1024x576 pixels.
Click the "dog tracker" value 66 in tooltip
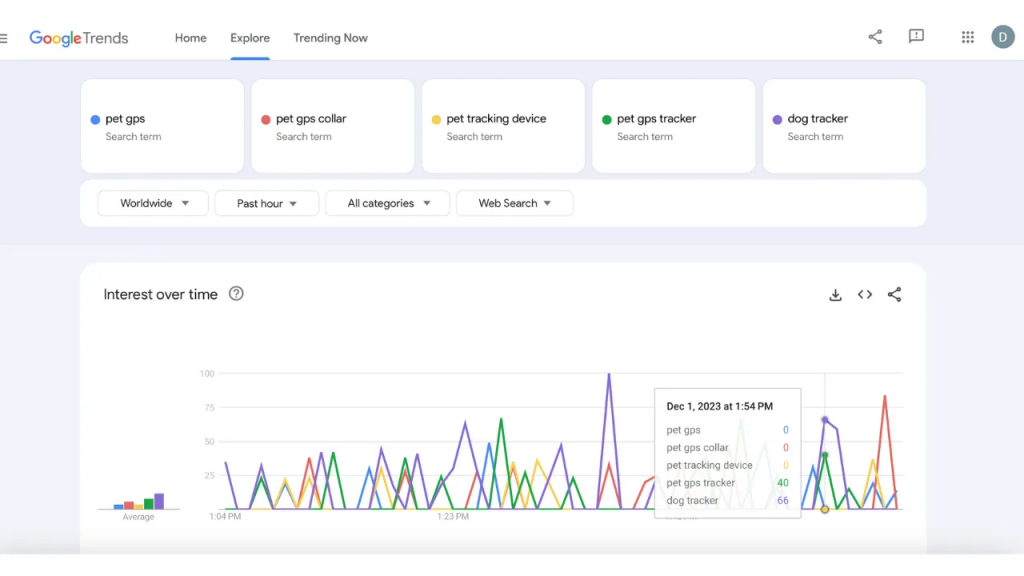pyautogui.click(x=782, y=501)
